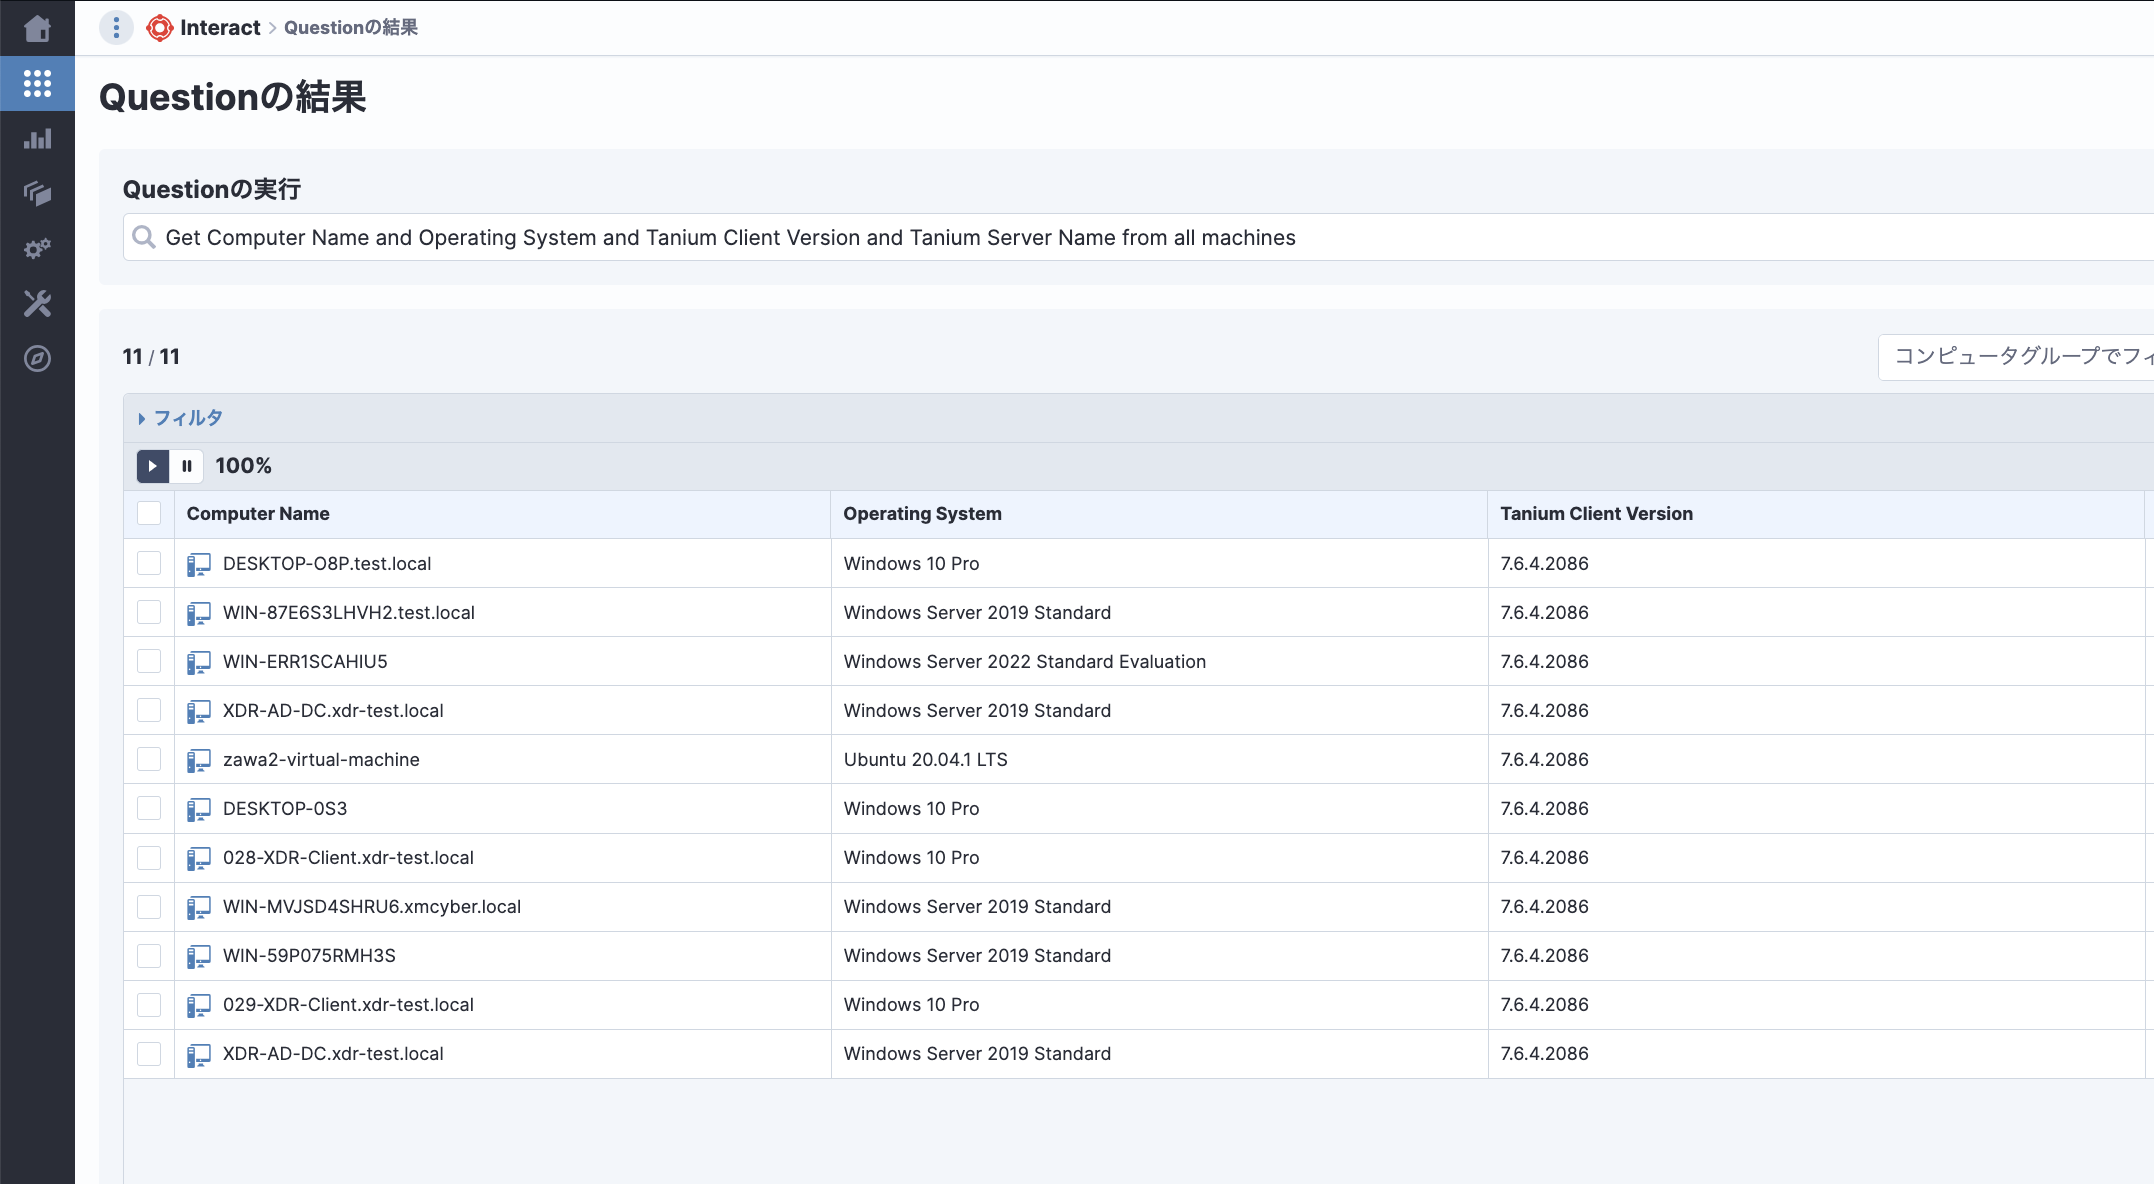2154x1184 pixels.
Task: Click zawa2-virtual-machine name
Action: tap(321, 760)
